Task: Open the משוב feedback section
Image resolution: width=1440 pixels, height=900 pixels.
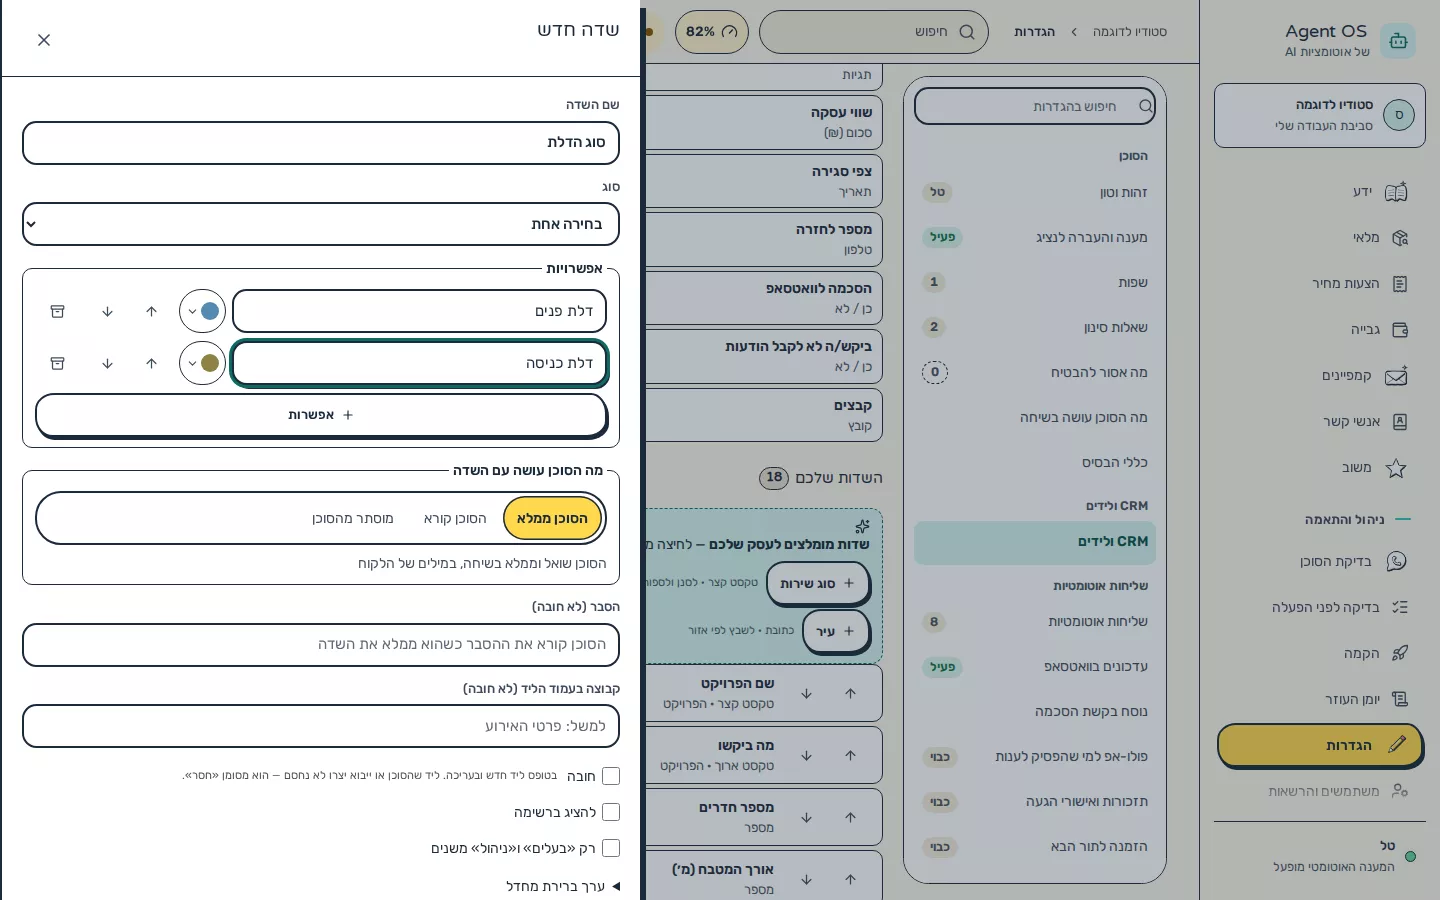Action: click(1320, 468)
